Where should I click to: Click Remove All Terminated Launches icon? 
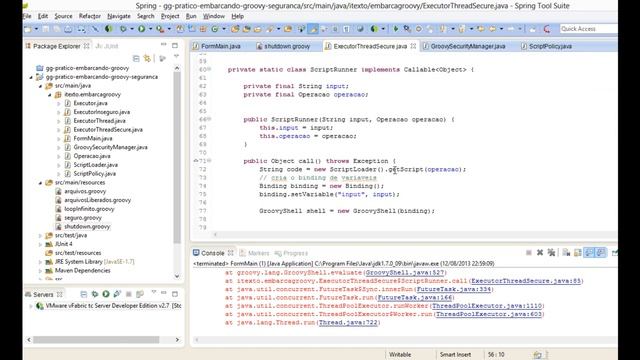click(551, 253)
